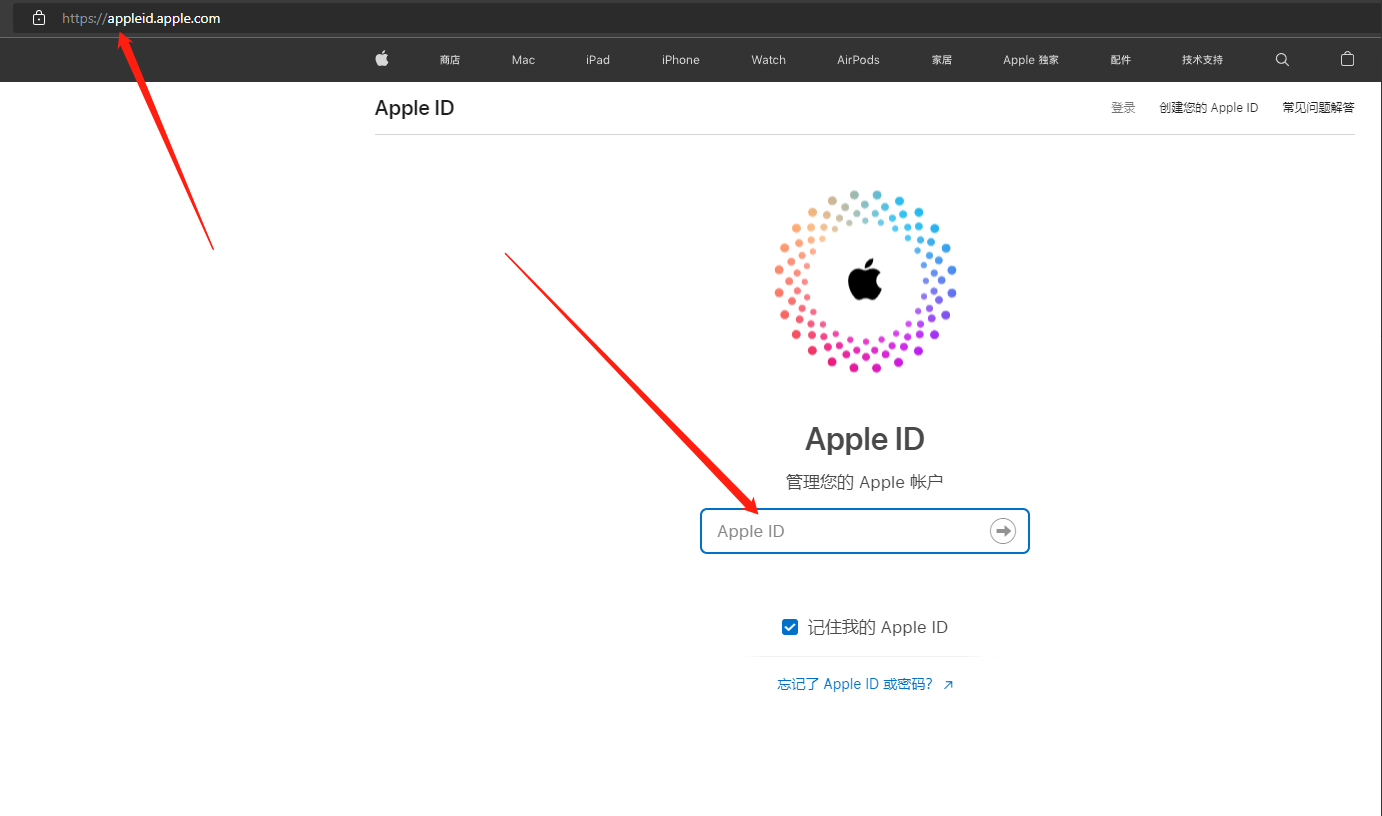1382x816 pixels.
Task: Open the 商店 menu item
Action: [x=450, y=60]
